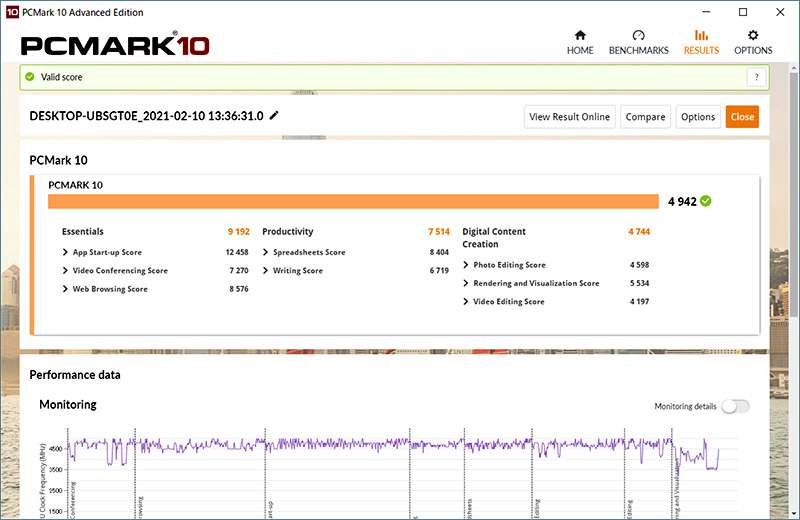Open the Benchmarks gauge icon

639,36
